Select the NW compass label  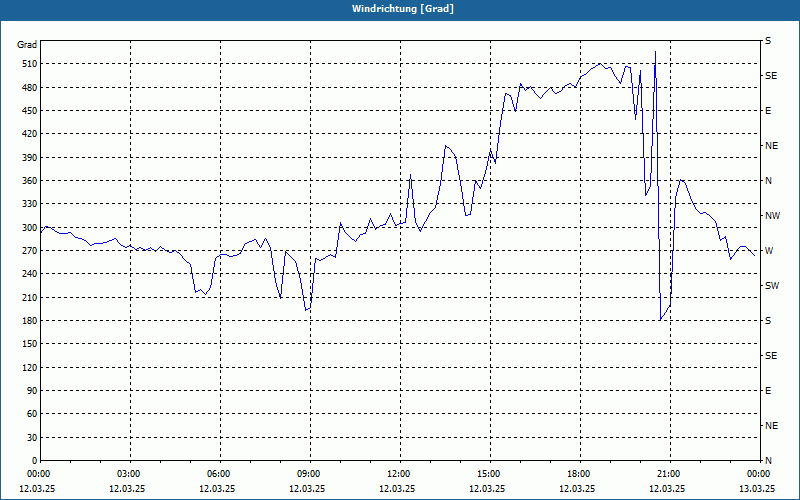pos(772,216)
